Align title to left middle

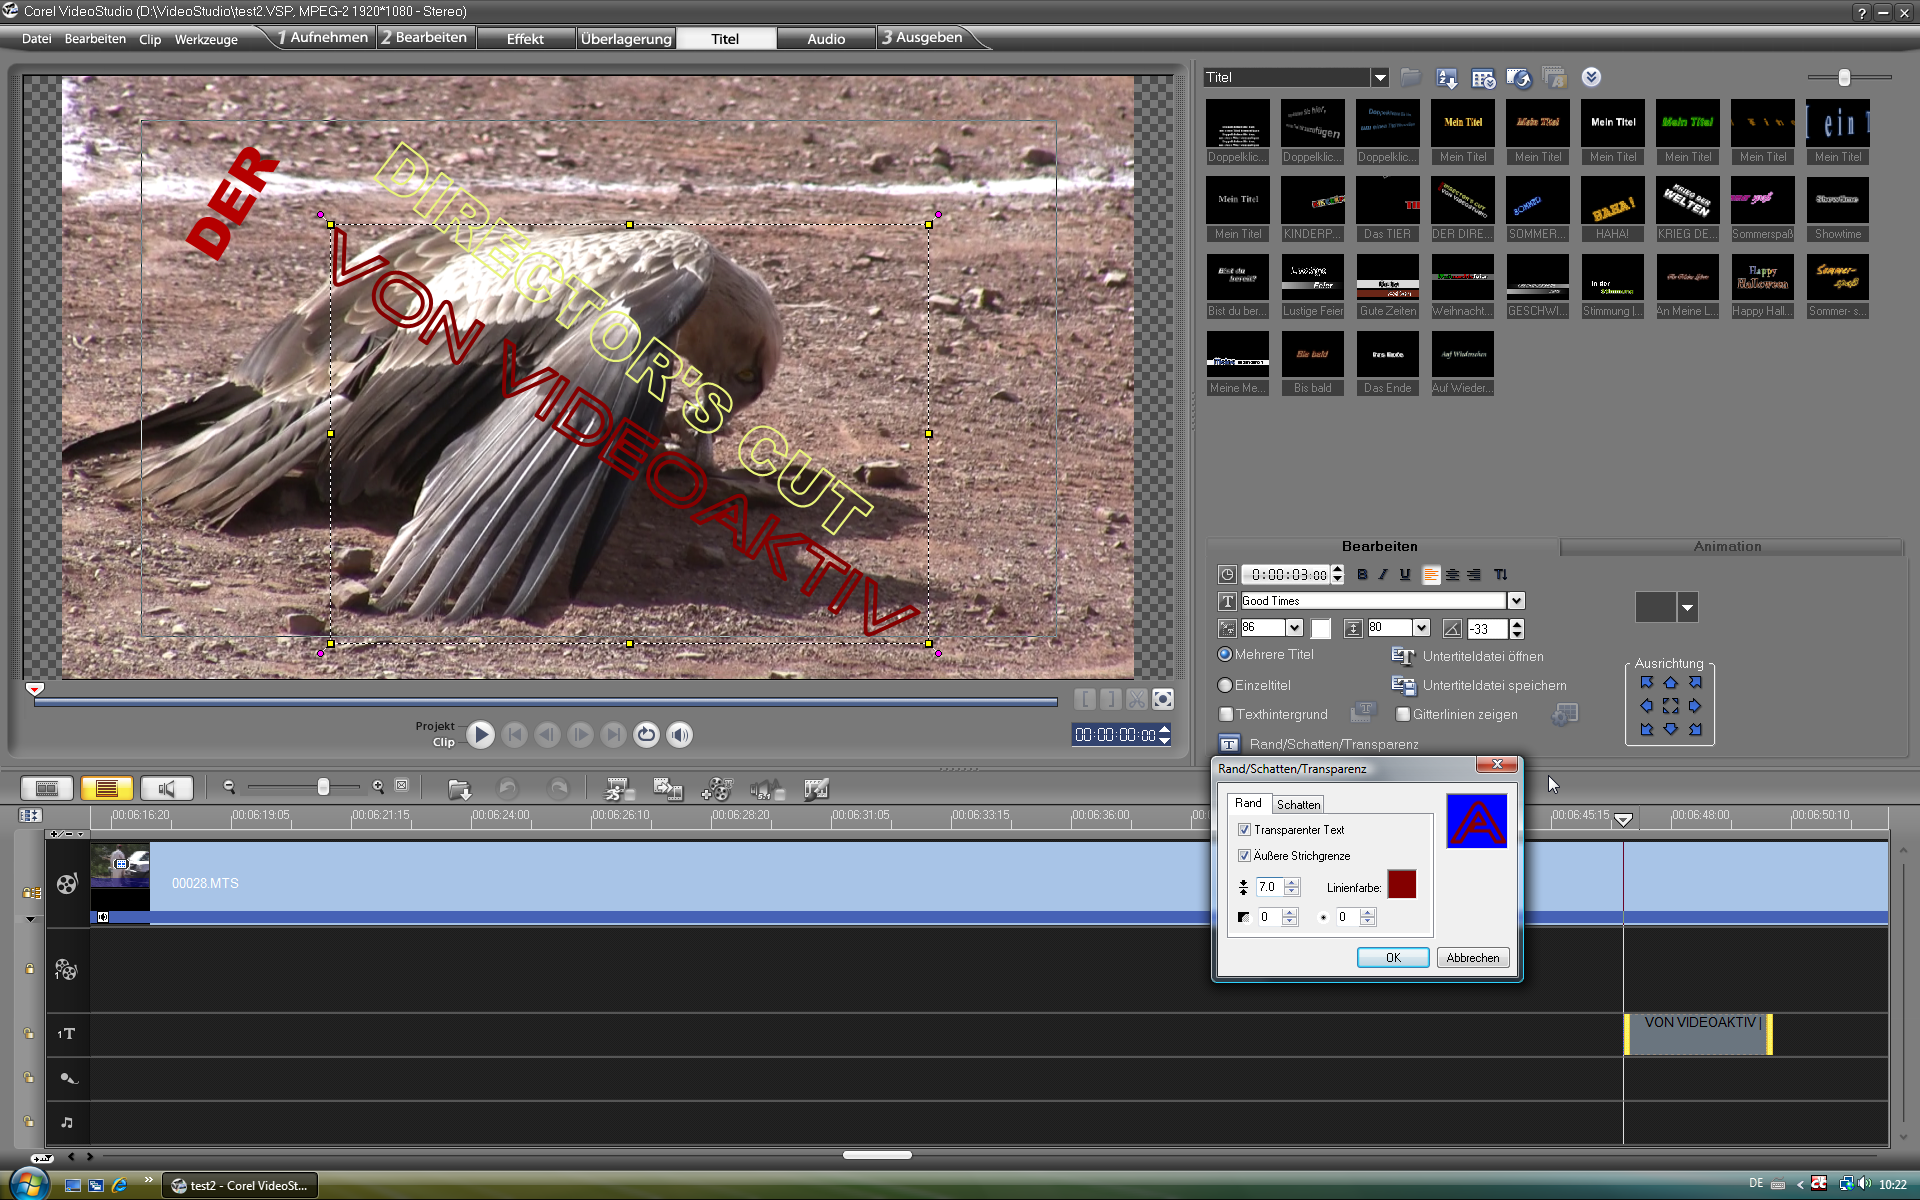pyautogui.click(x=1646, y=706)
